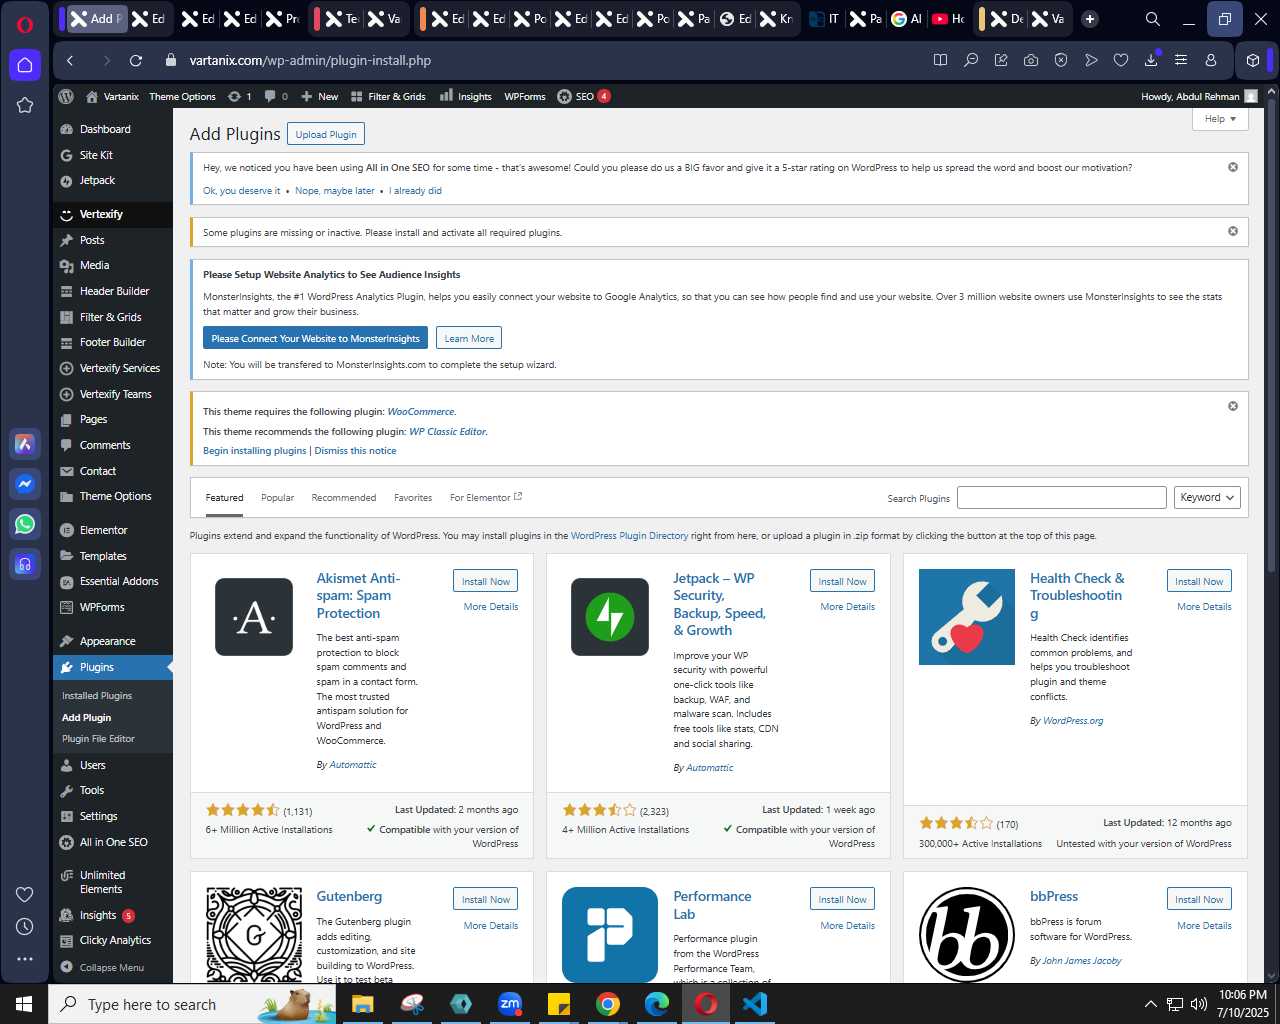Open Elementor in admin sidebar
Image resolution: width=1280 pixels, height=1024 pixels.
(x=104, y=530)
